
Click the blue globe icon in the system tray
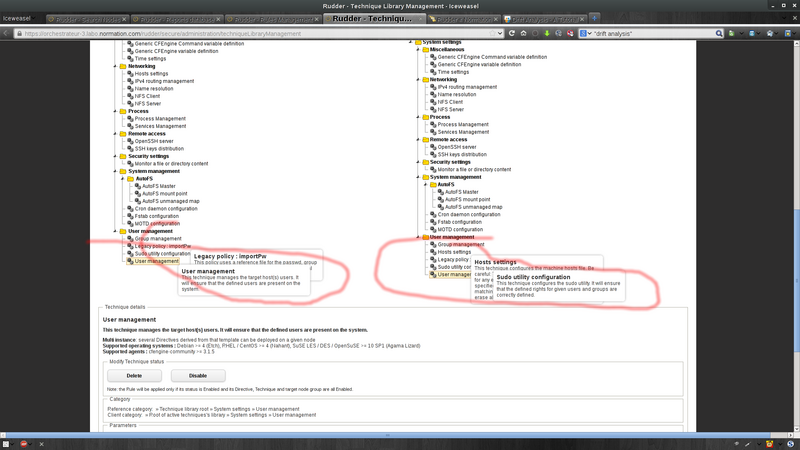(x=791, y=444)
